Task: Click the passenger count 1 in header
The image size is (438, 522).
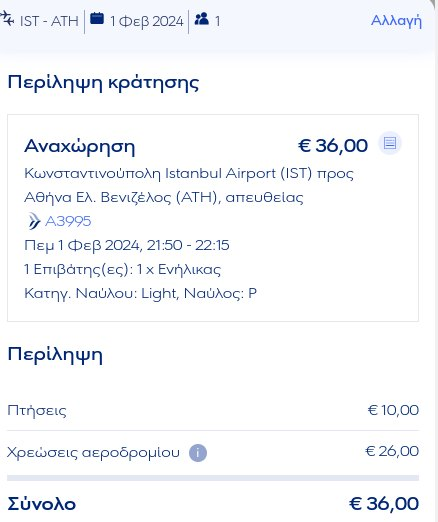Action: (217, 22)
